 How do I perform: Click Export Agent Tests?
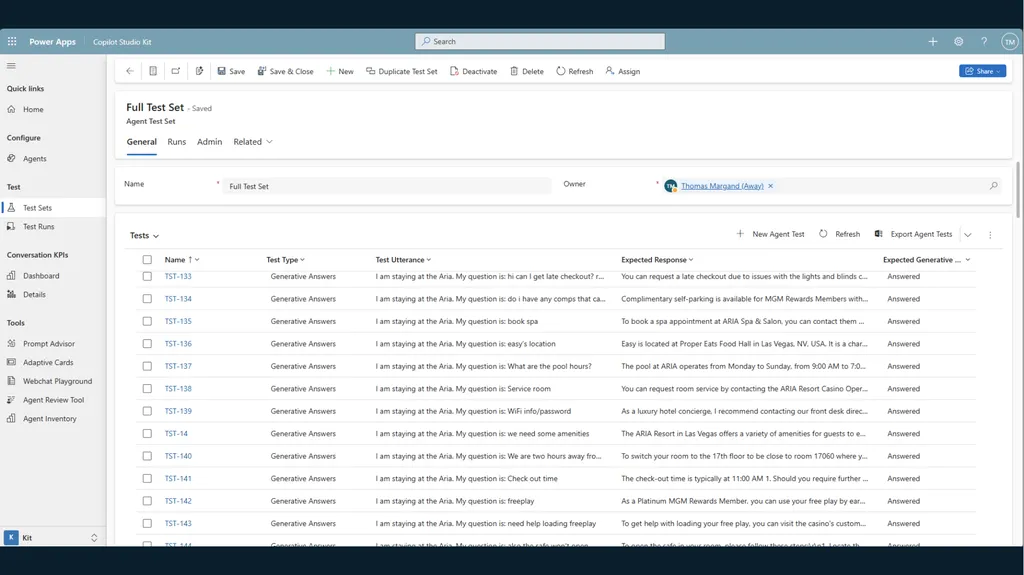pos(914,234)
